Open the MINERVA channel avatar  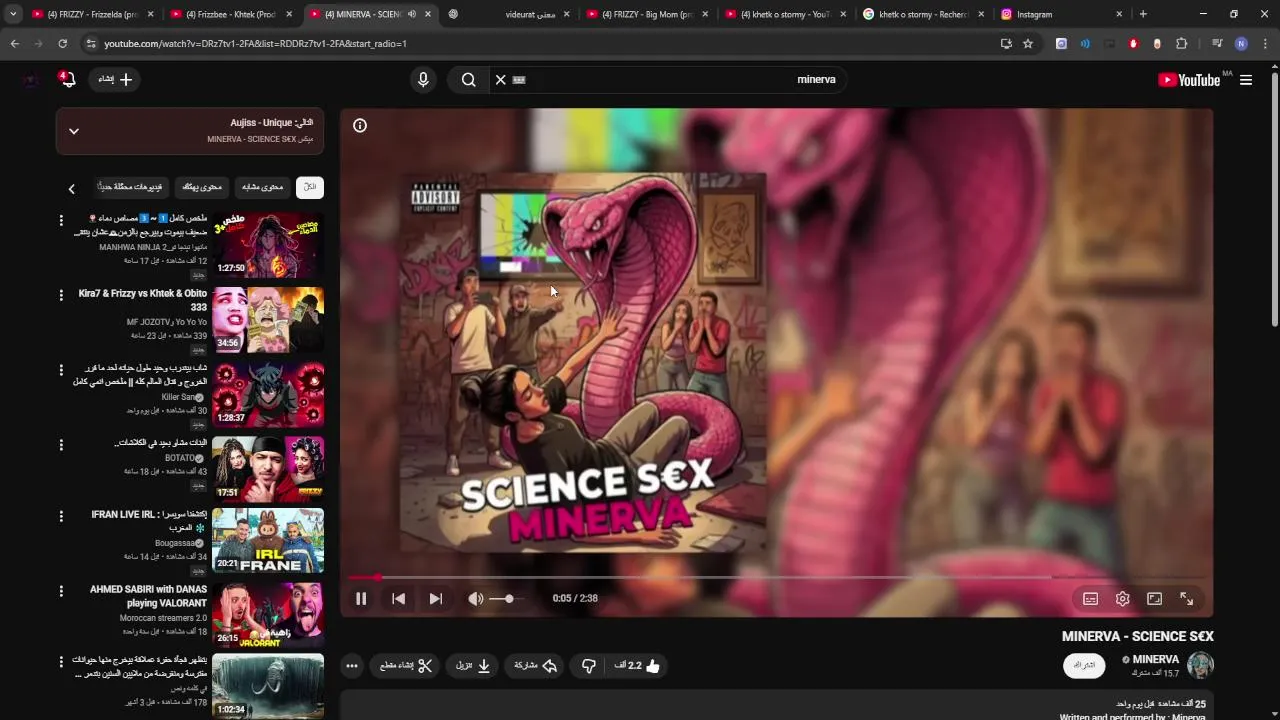tap(1200, 665)
